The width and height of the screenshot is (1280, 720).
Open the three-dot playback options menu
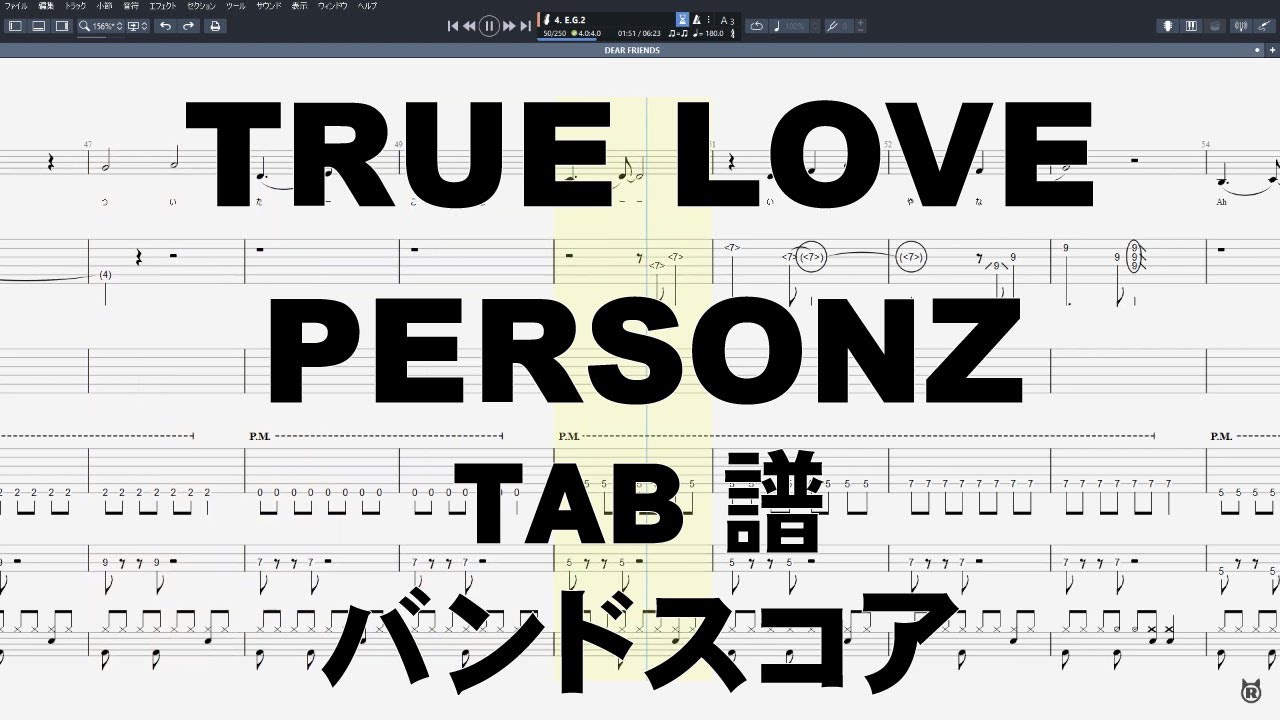708,19
